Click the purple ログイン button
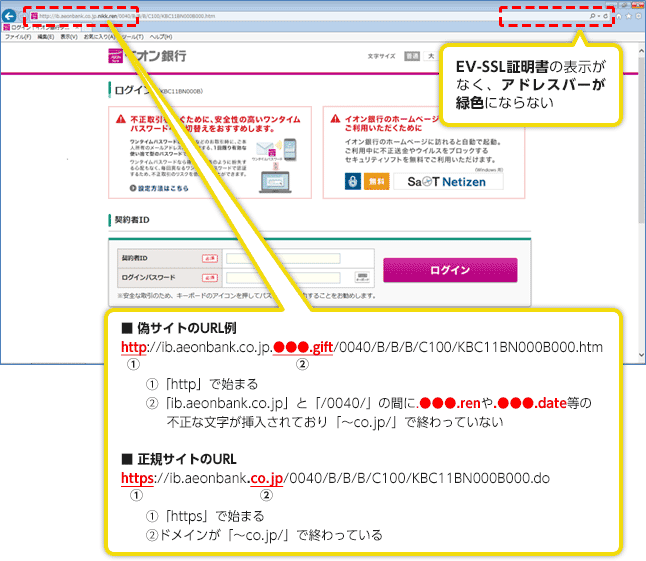 [x=450, y=270]
